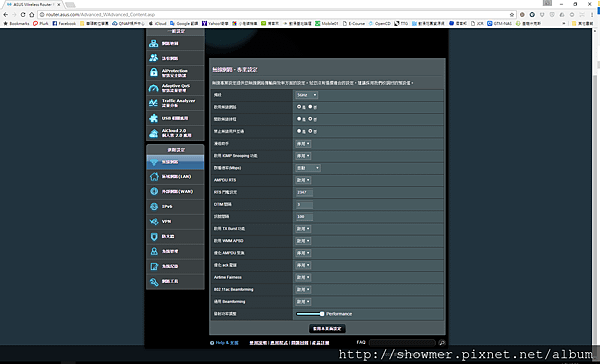
Task: Open AiProtection lock icon in sidebar
Action: point(154,72)
